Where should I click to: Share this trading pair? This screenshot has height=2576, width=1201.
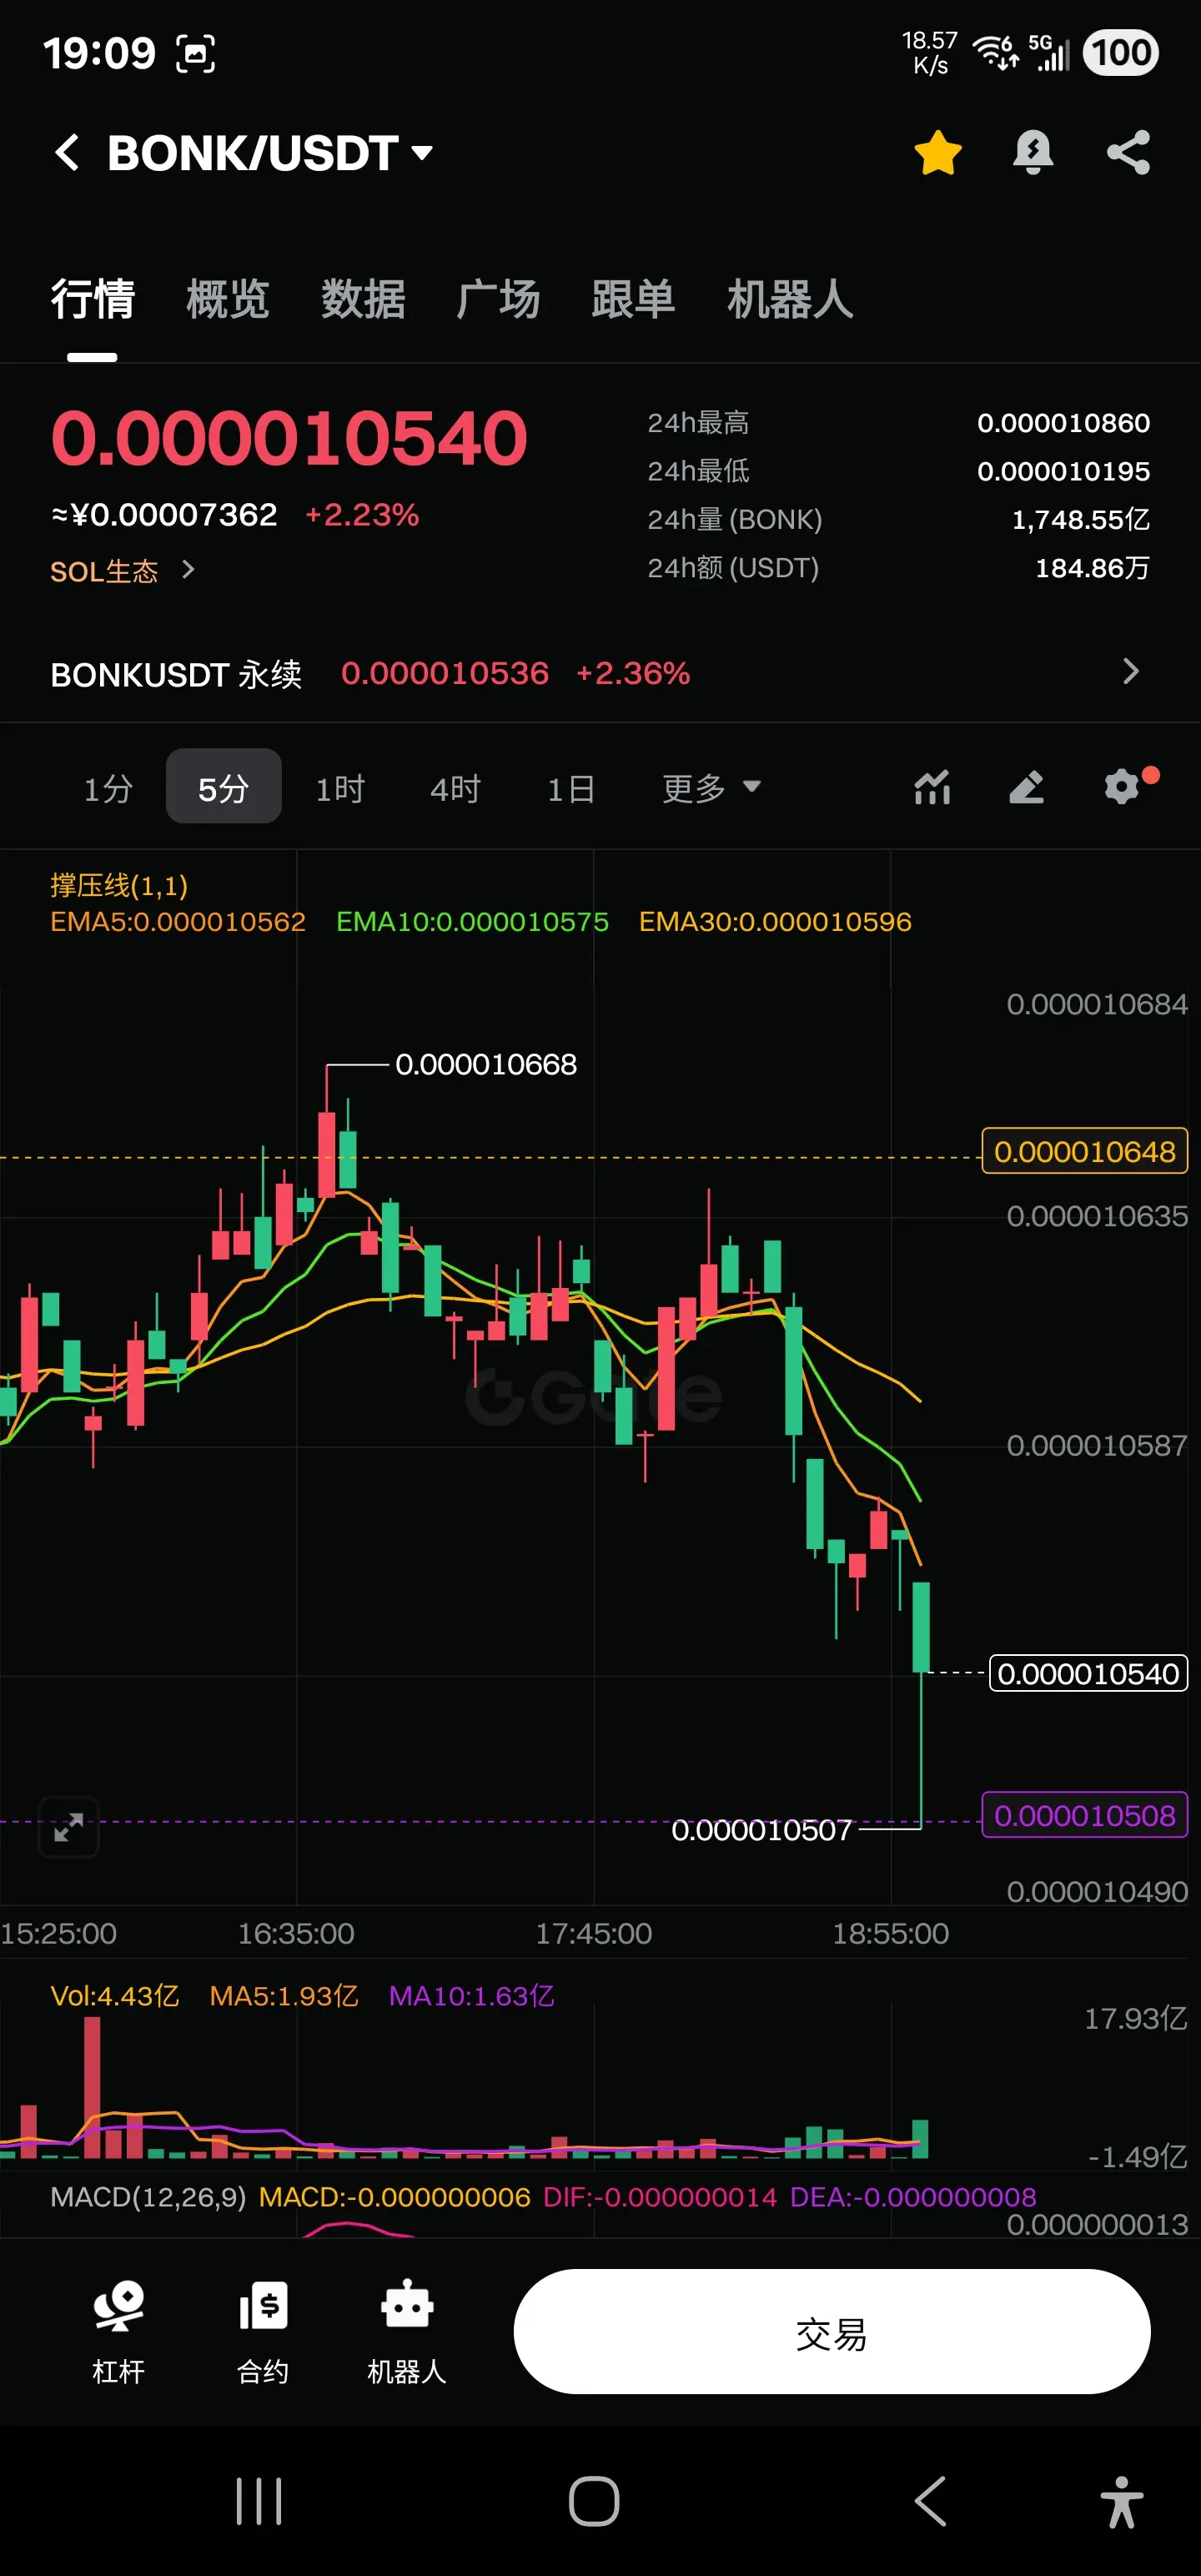pos(1128,153)
